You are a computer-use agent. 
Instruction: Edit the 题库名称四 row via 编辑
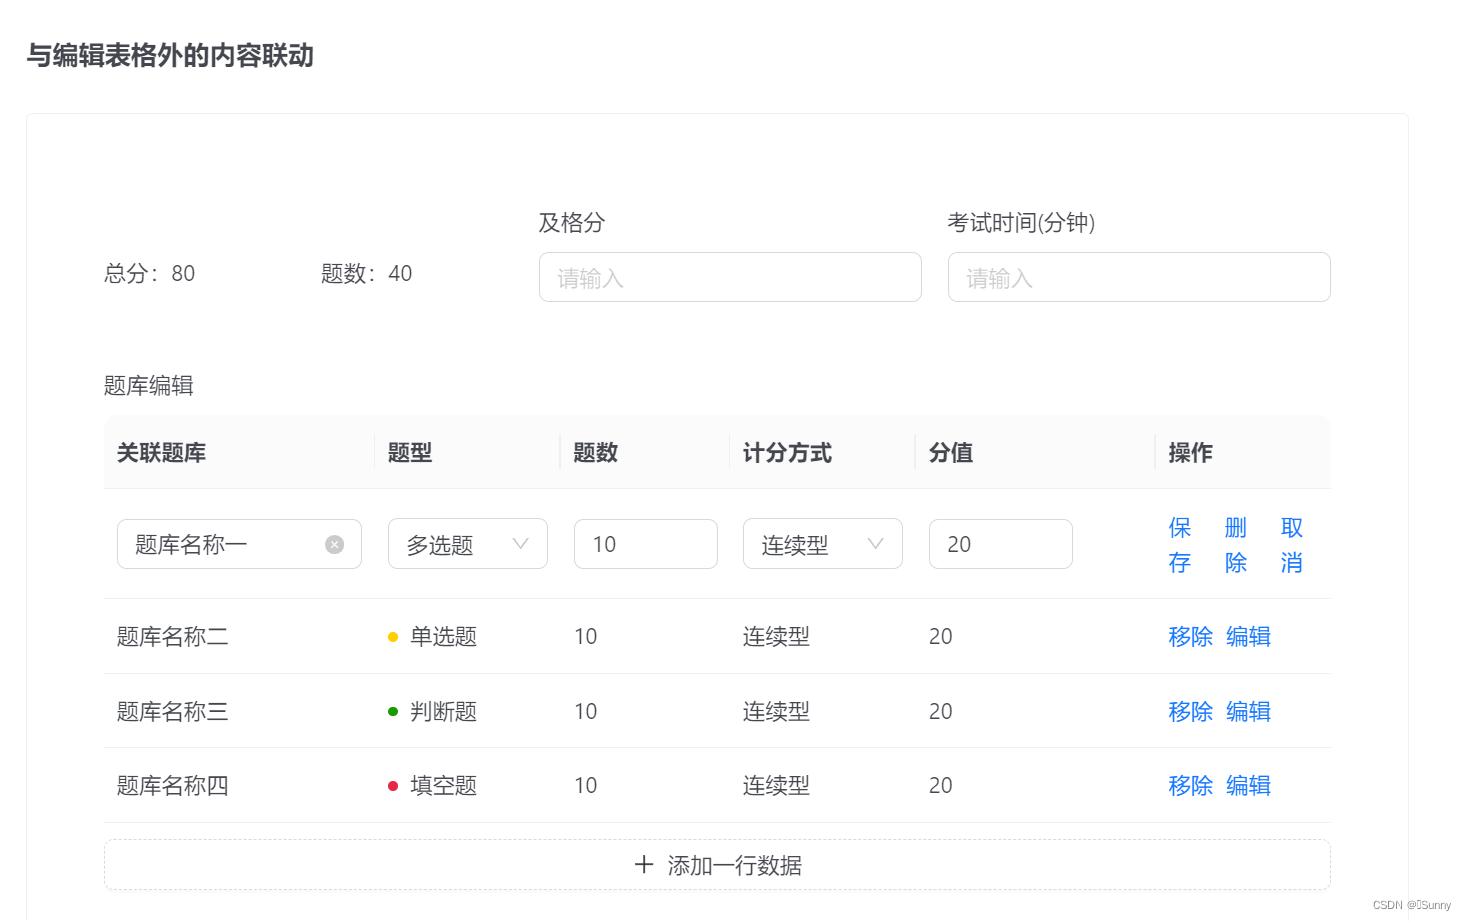pos(1248,786)
